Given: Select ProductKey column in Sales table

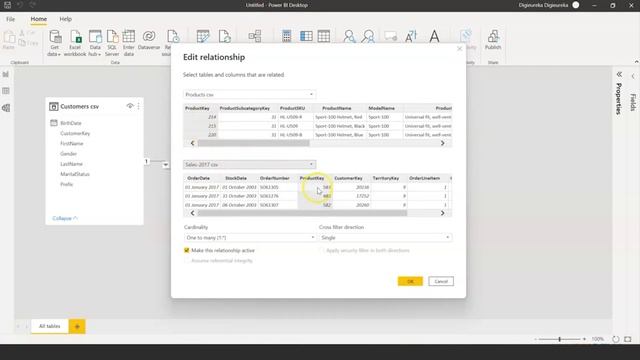Looking at the screenshot, I should click(x=312, y=178).
